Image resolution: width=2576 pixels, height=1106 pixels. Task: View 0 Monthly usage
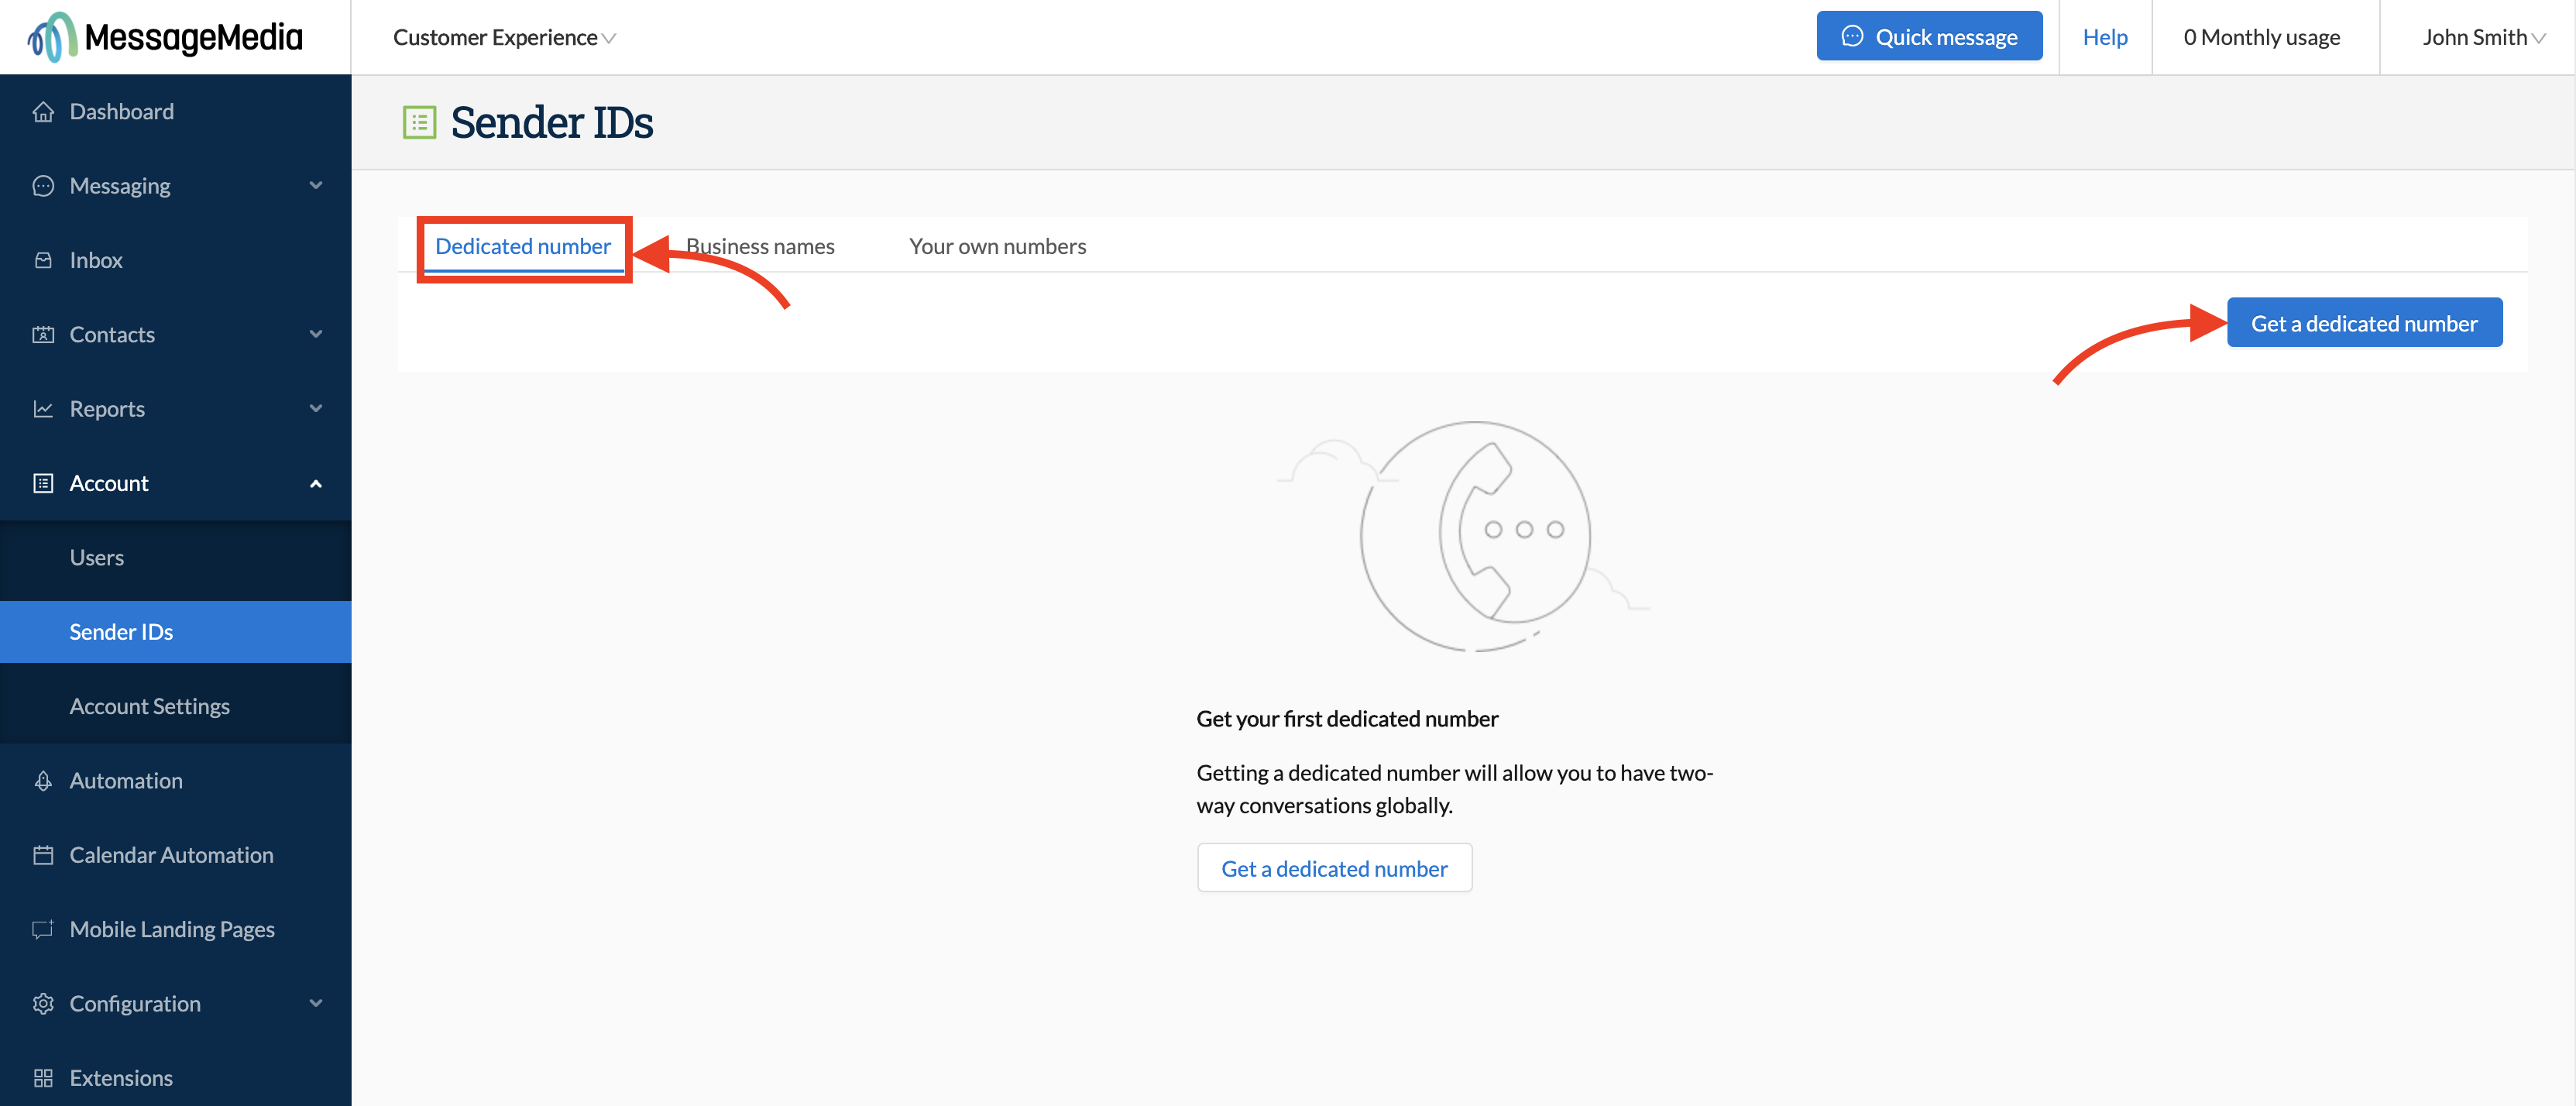(x=2262, y=37)
